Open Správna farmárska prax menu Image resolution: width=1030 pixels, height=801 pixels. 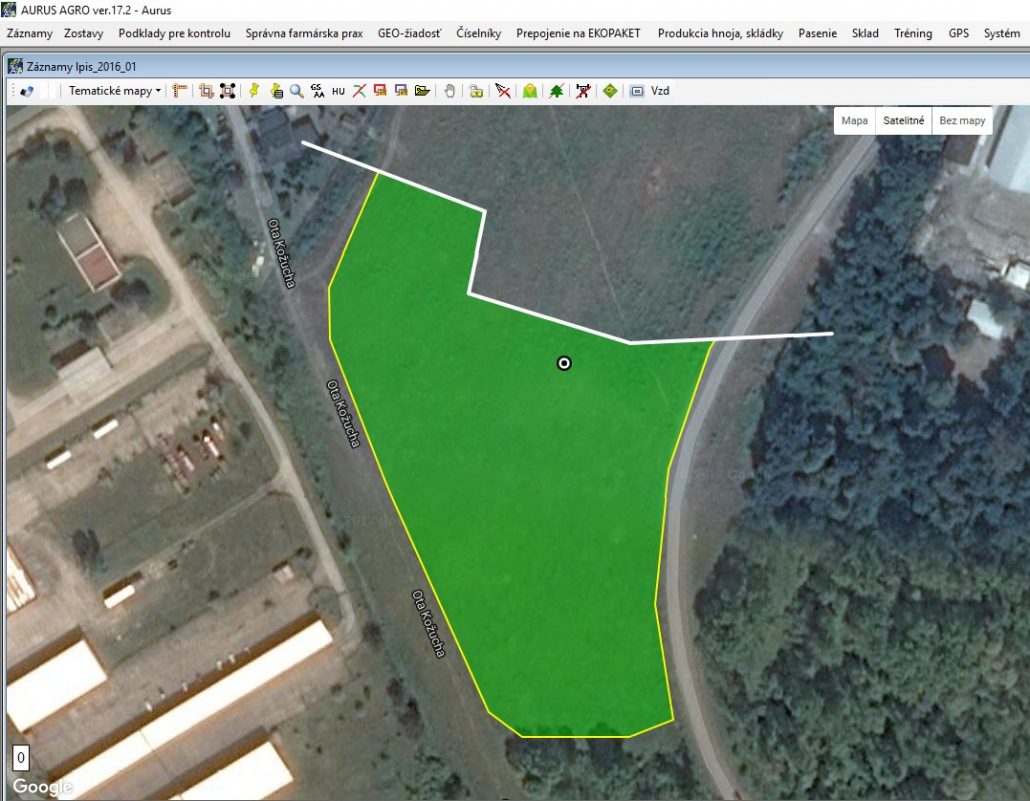[x=304, y=34]
